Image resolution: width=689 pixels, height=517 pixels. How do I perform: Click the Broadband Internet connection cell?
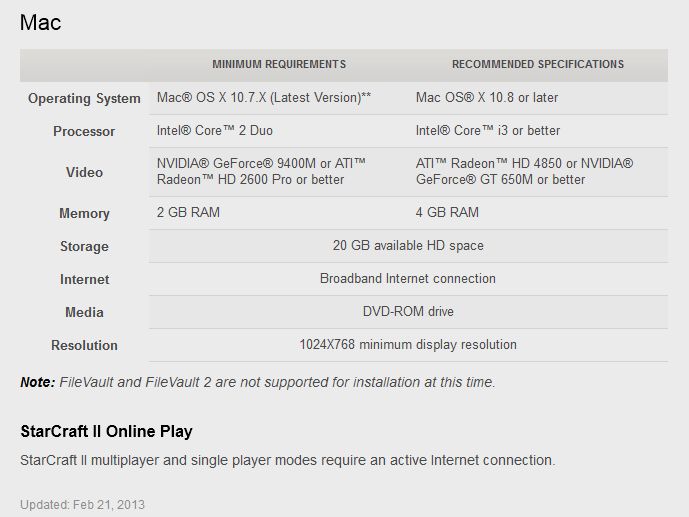coord(408,278)
